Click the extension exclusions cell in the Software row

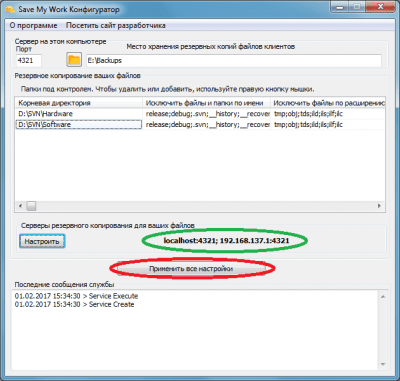(x=328, y=125)
